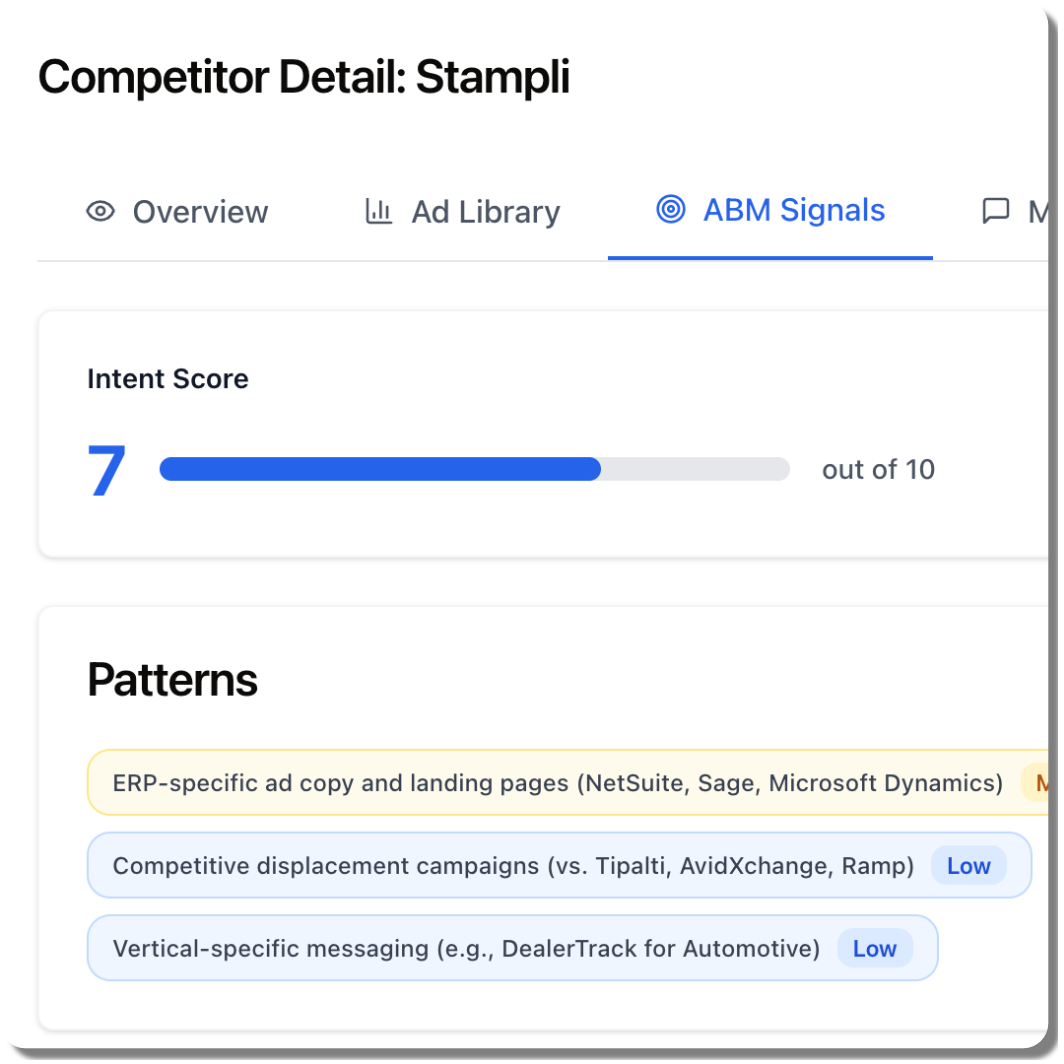The width and height of the screenshot is (1064, 1064).
Task: Click the Patterns section heading
Action: tap(172, 680)
